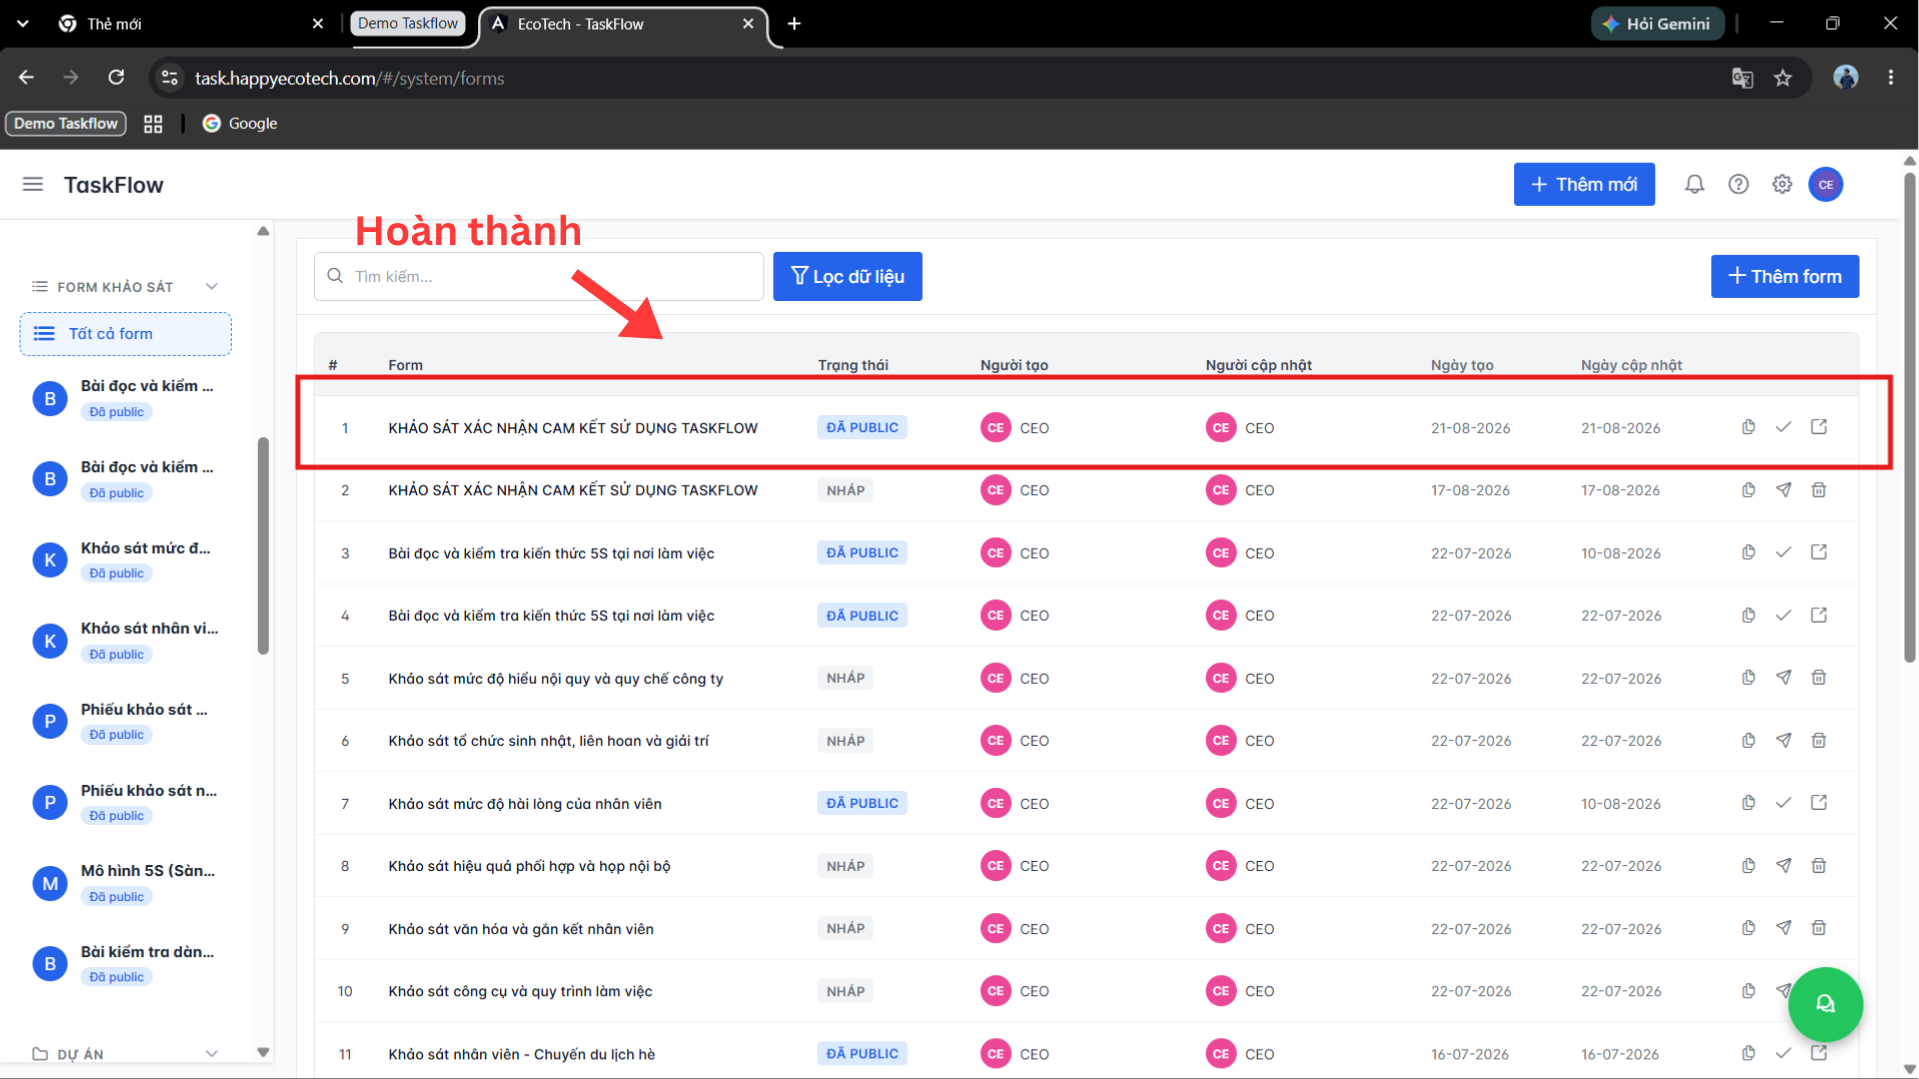Click the translate page icon in address bar
The width and height of the screenshot is (1919, 1079).
1742,78
